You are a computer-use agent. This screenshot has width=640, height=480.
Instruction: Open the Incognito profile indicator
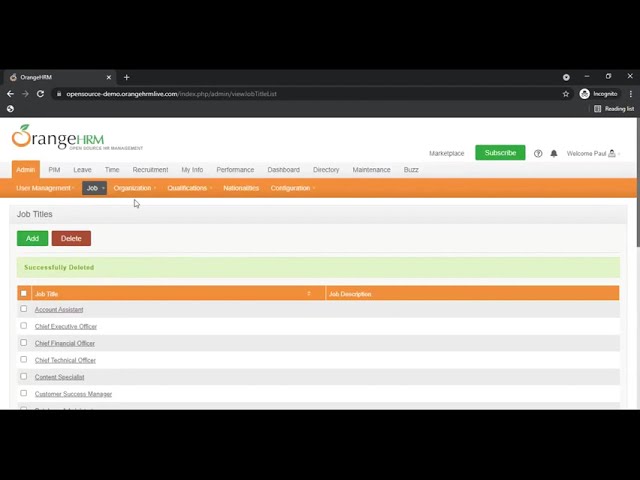click(599, 94)
